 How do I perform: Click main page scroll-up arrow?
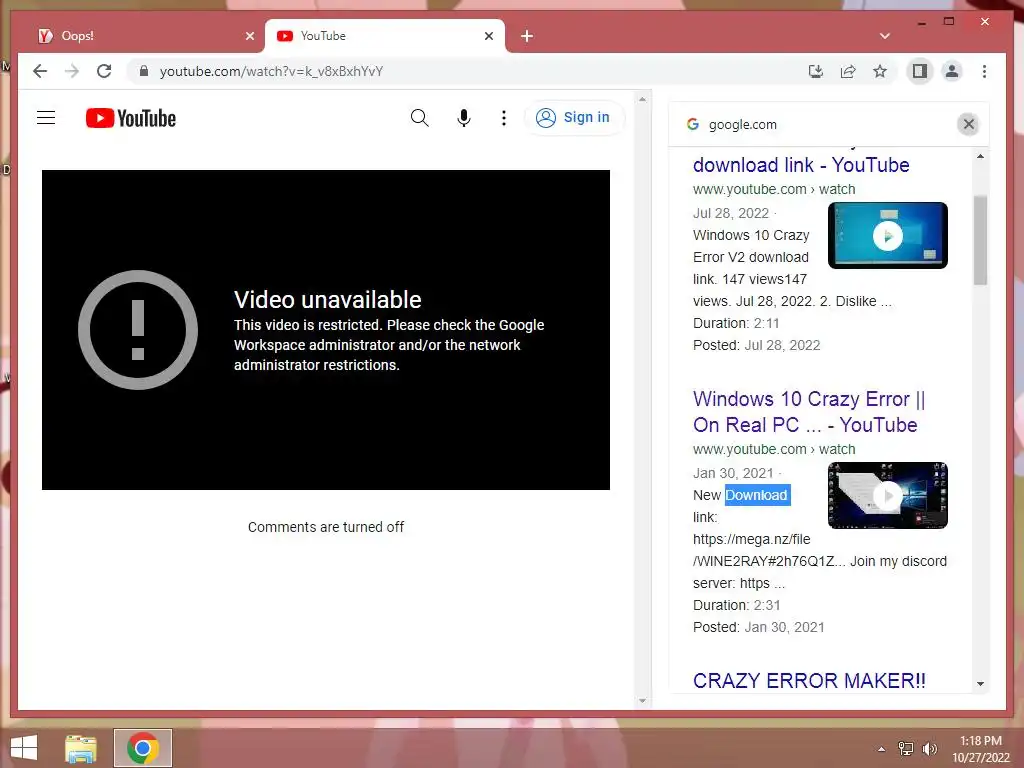pyautogui.click(x=643, y=99)
